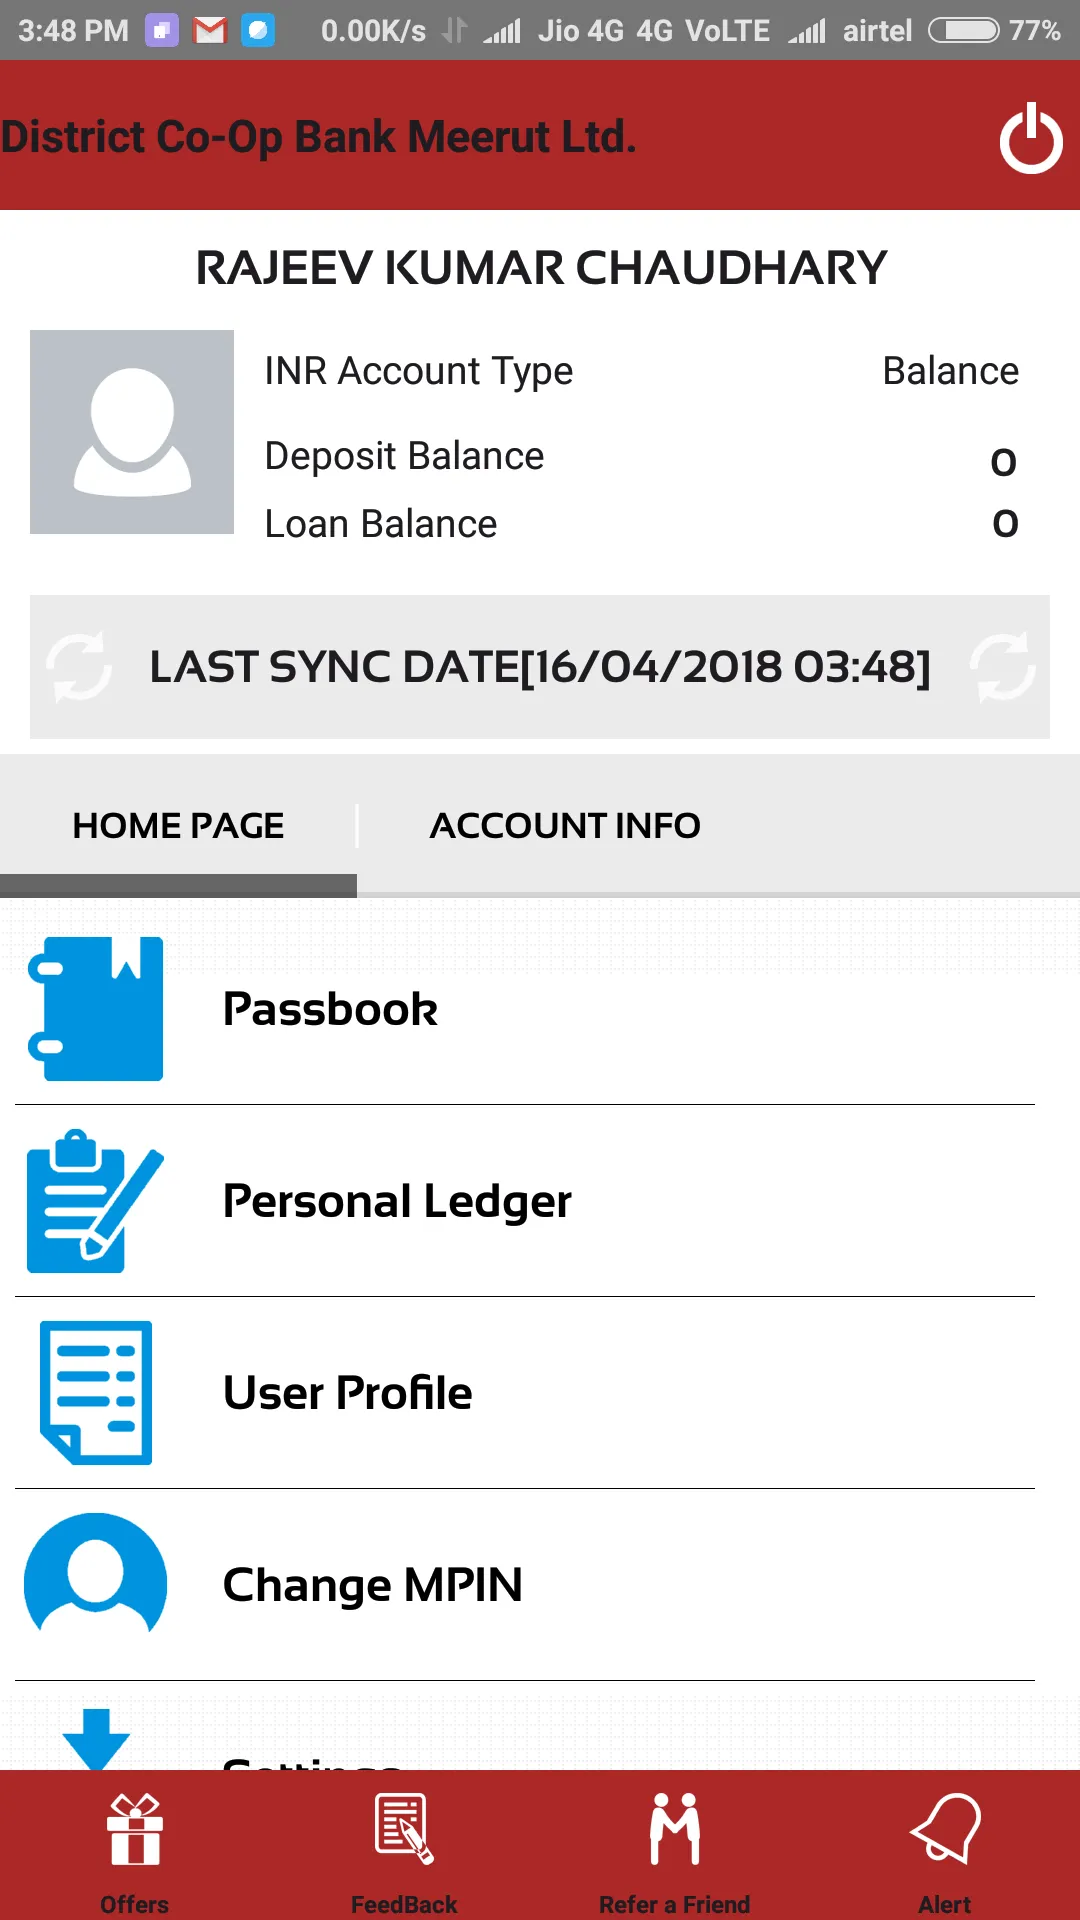The height and width of the screenshot is (1920, 1080).
Task: Tap the power logout icon
Action: (x=1031, y=138)
